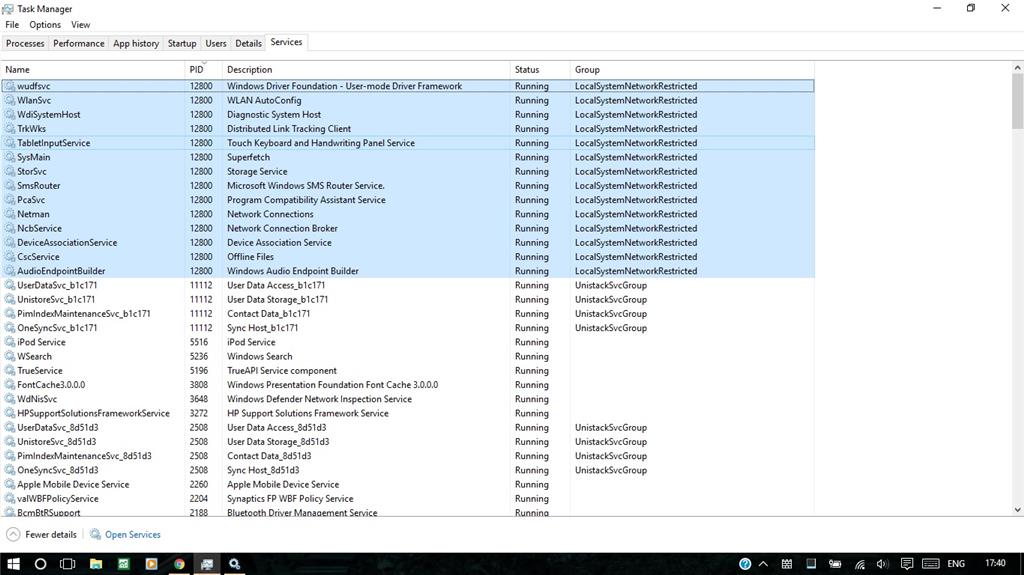Click the touch keyboard tray icon
This screenshot has height=575, width=1024.
[931, 564]
